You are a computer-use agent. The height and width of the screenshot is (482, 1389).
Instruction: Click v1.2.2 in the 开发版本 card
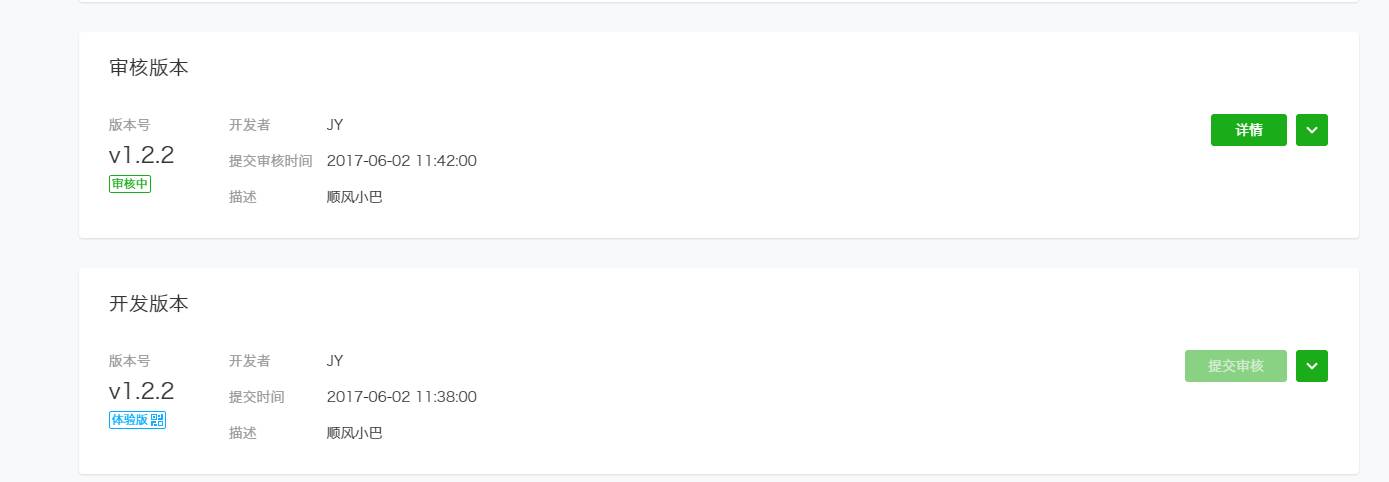[141, 390]
